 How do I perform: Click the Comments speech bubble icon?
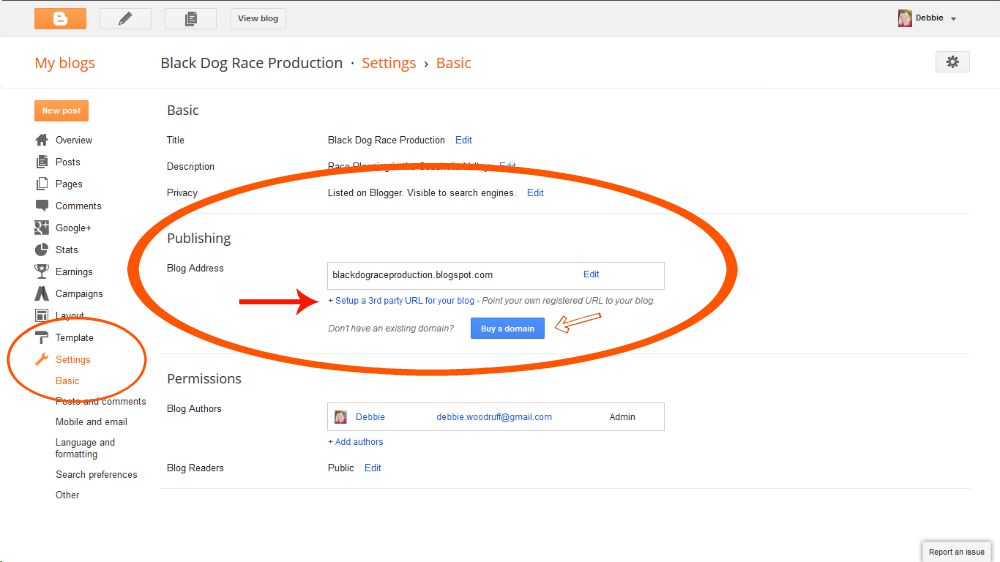pos(41,205)
